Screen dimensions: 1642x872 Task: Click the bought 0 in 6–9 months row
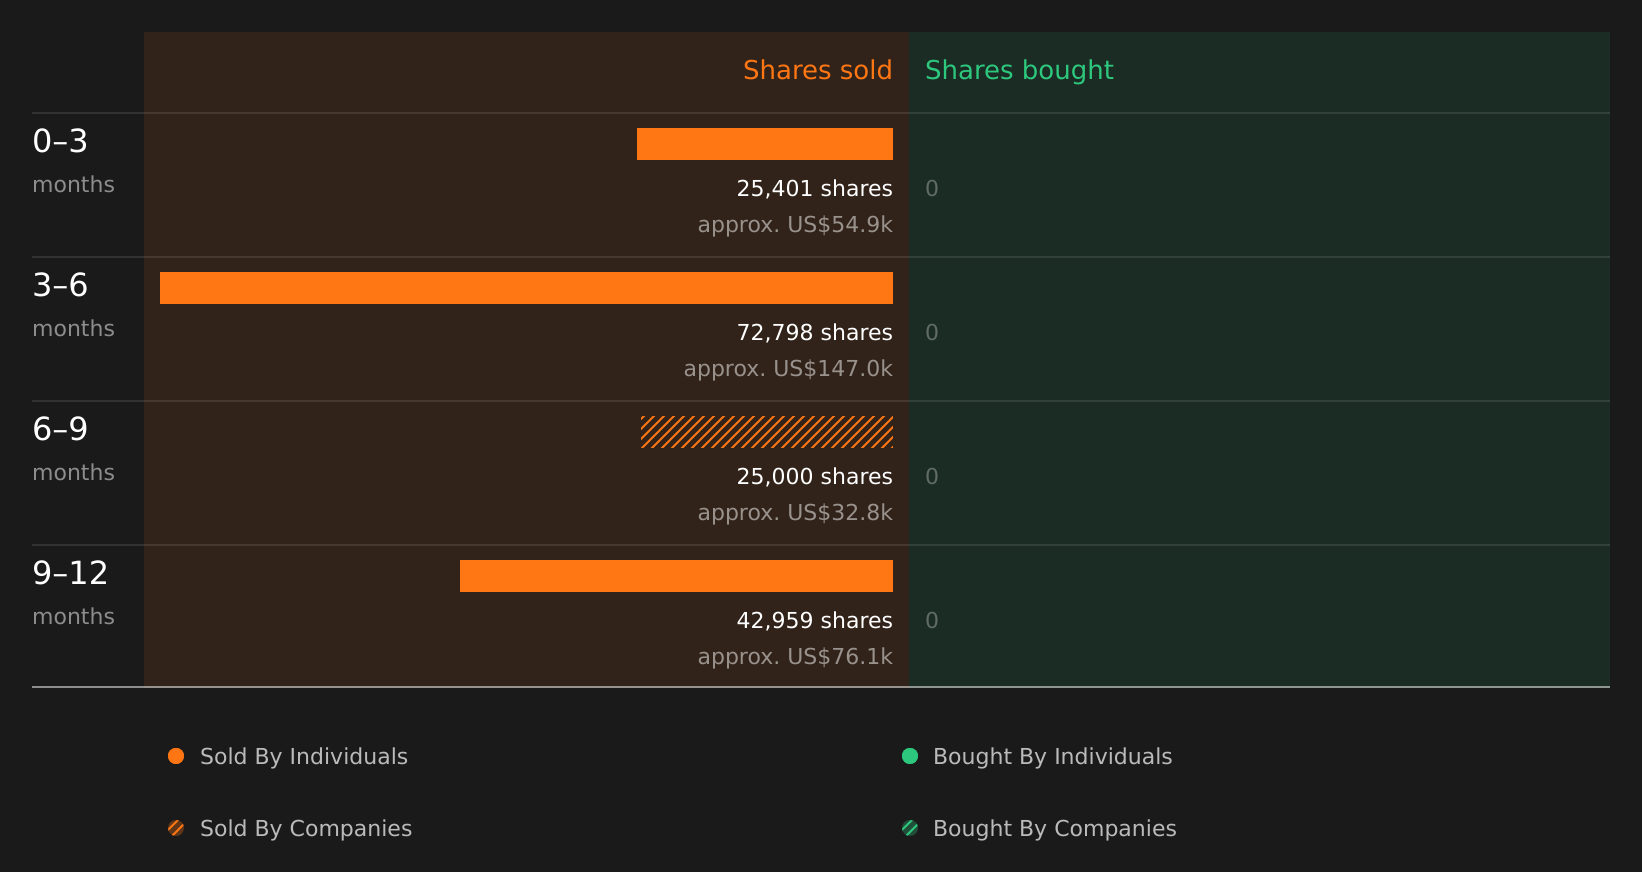tap(932, 477)
